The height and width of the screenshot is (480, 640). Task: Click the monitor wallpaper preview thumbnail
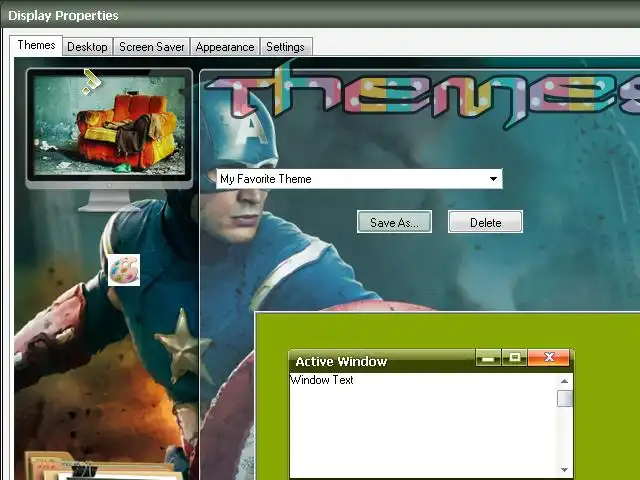point(109,126)
